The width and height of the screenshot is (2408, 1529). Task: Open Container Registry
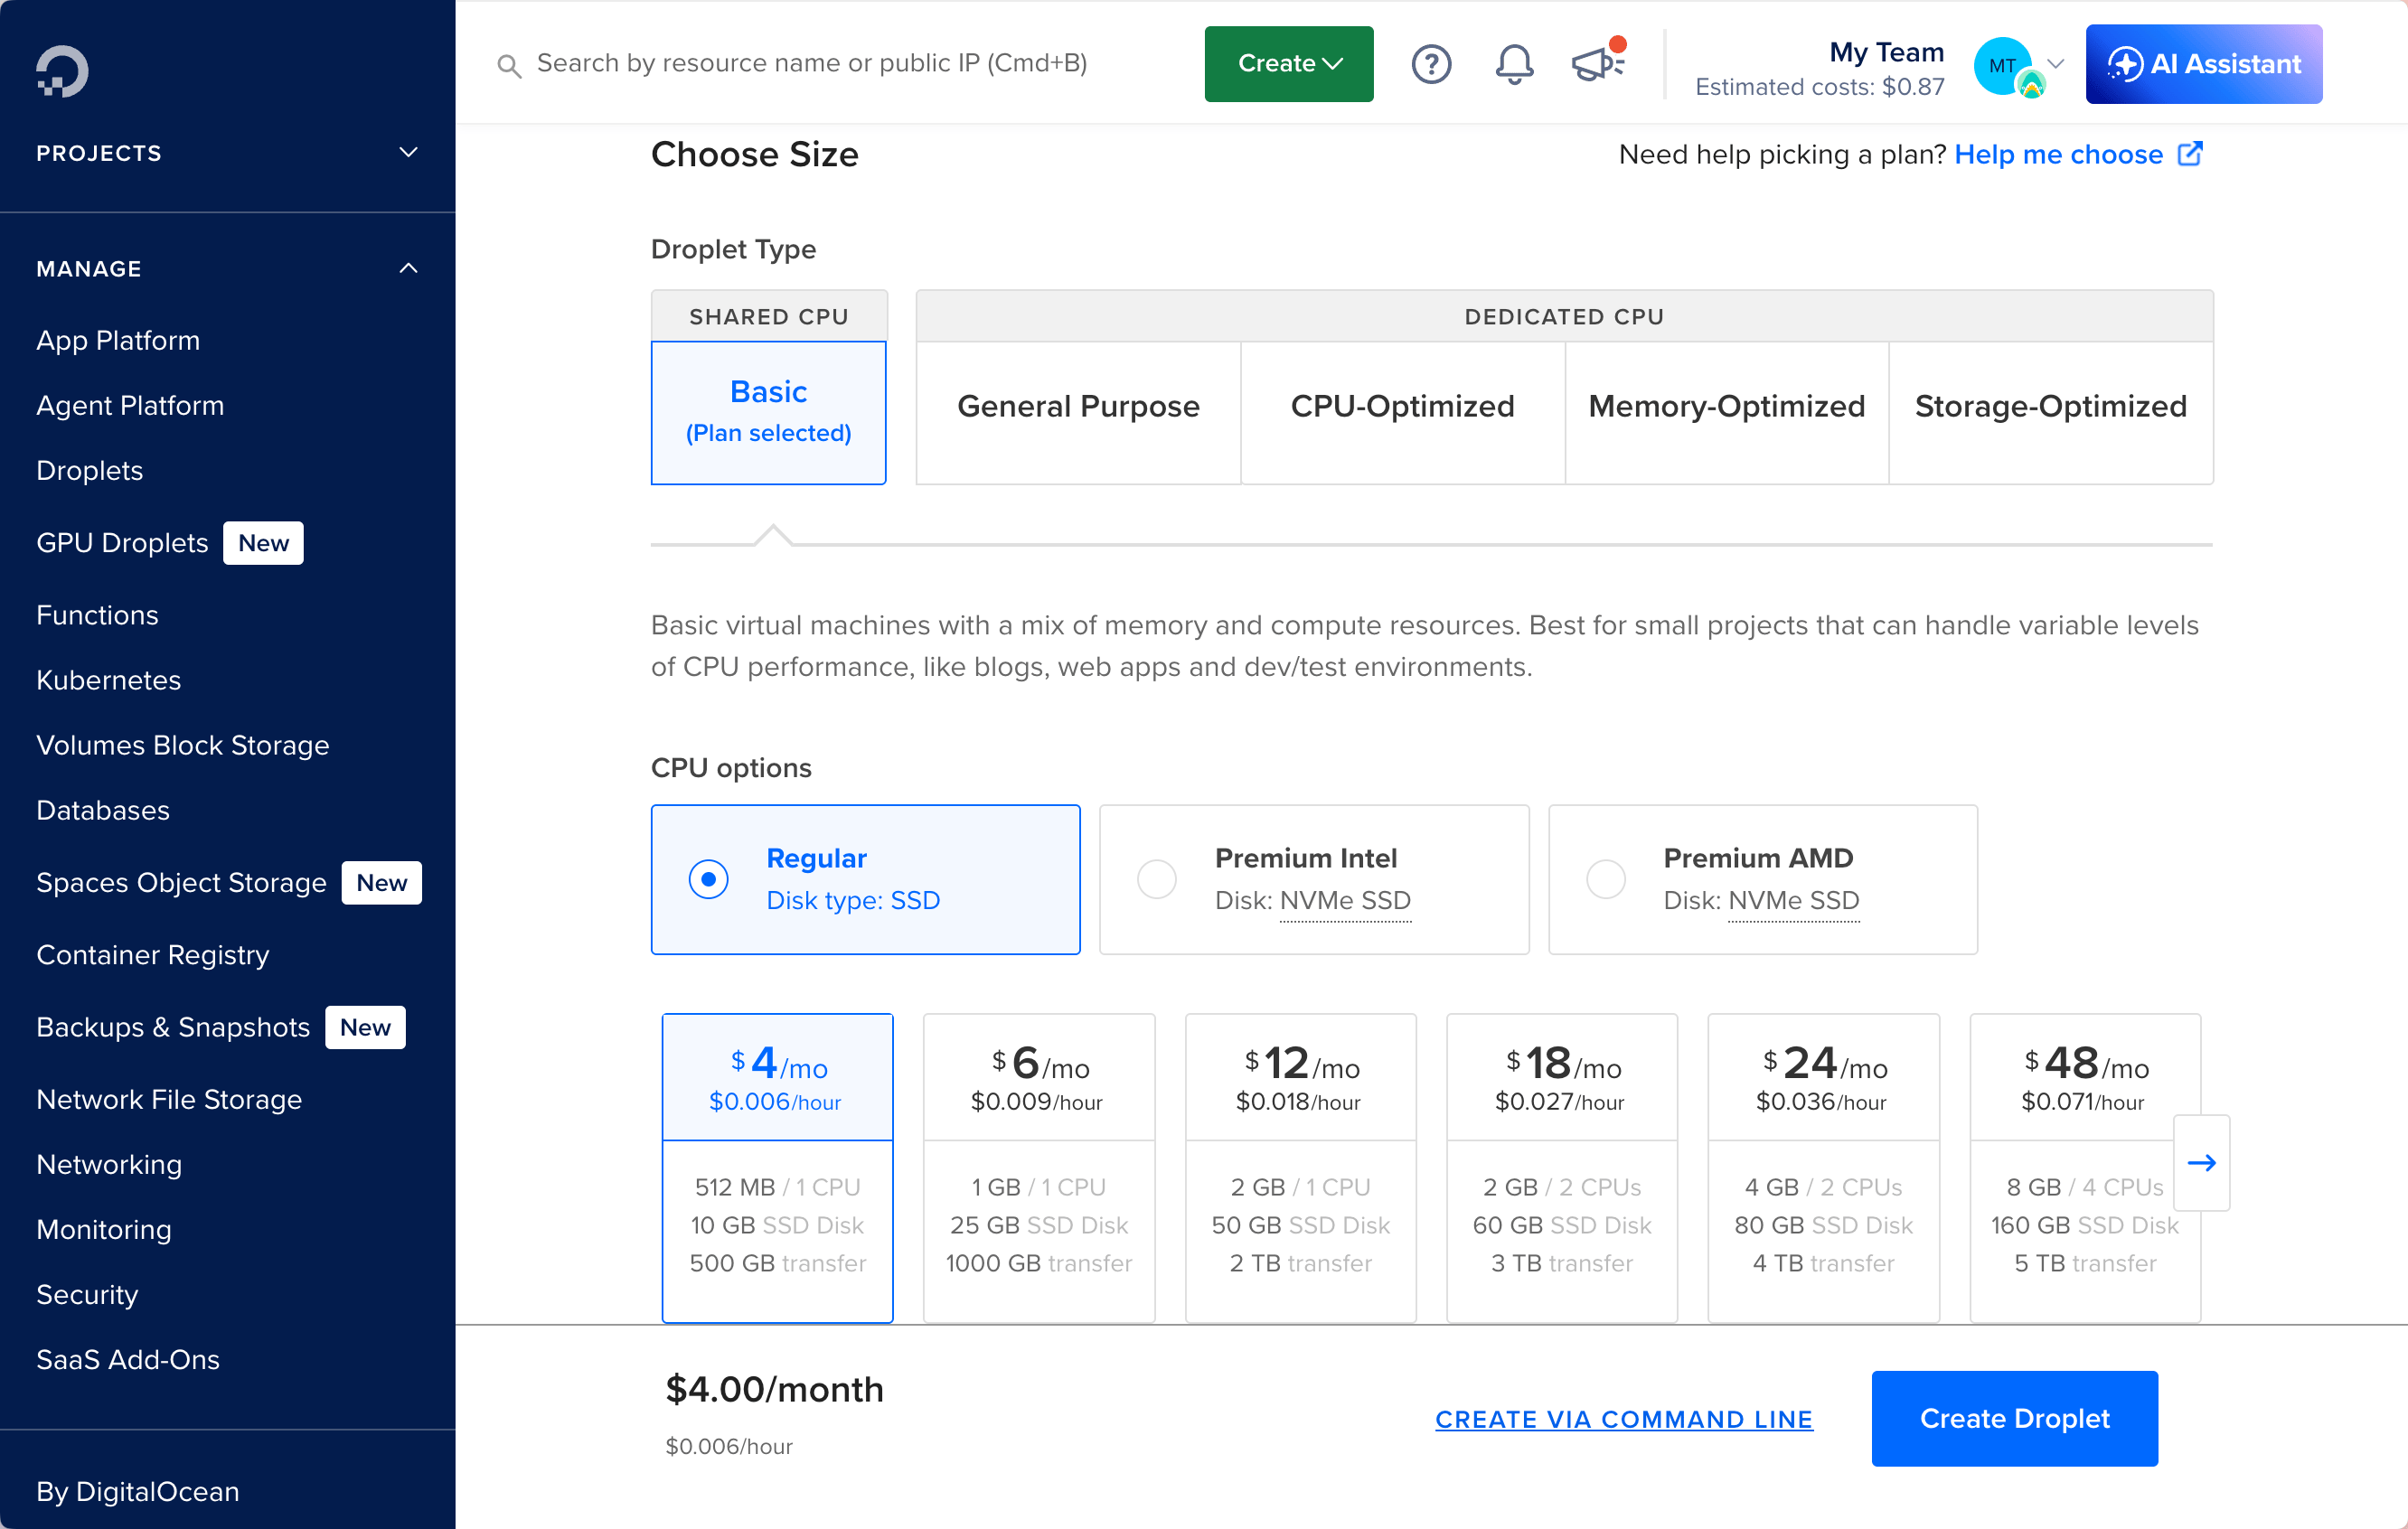[x=152, y=954]
